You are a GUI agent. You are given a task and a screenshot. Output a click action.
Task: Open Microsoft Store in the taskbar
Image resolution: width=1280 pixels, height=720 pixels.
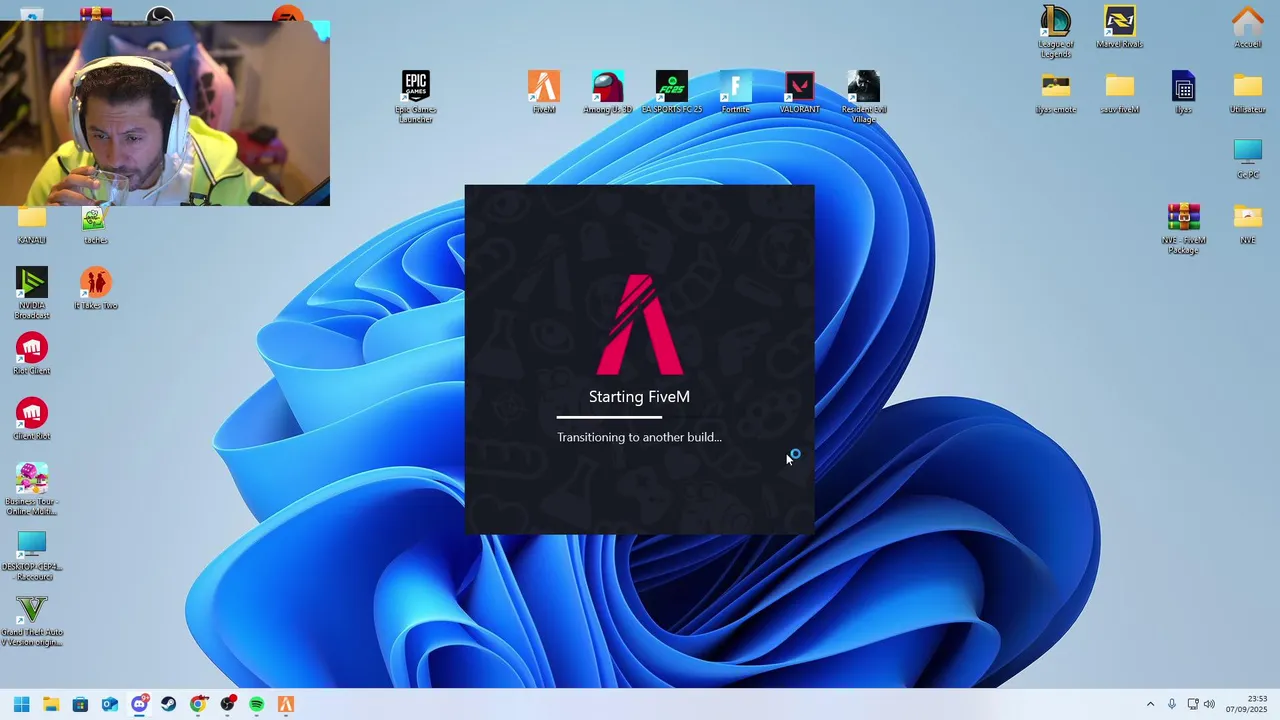(x=80, y=704)
